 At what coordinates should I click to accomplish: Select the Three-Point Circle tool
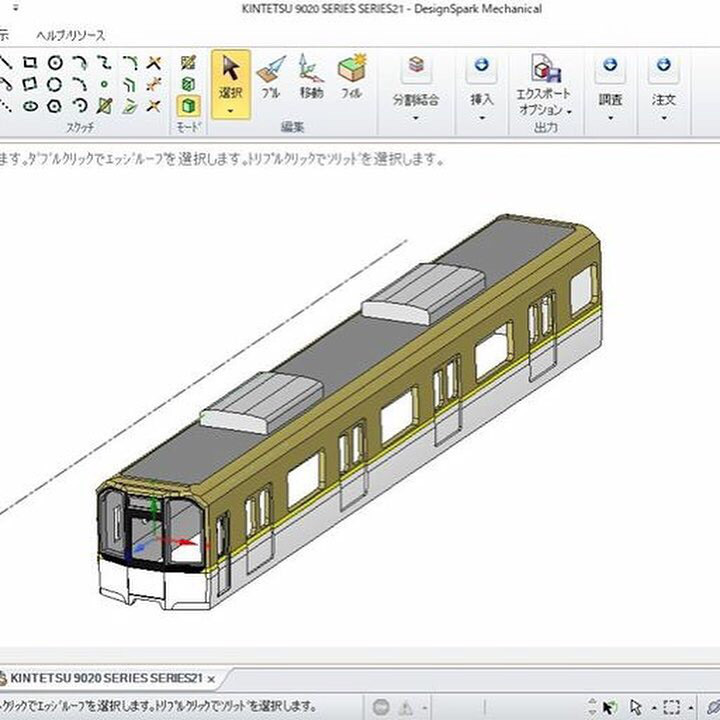click(x=54, y=84)
